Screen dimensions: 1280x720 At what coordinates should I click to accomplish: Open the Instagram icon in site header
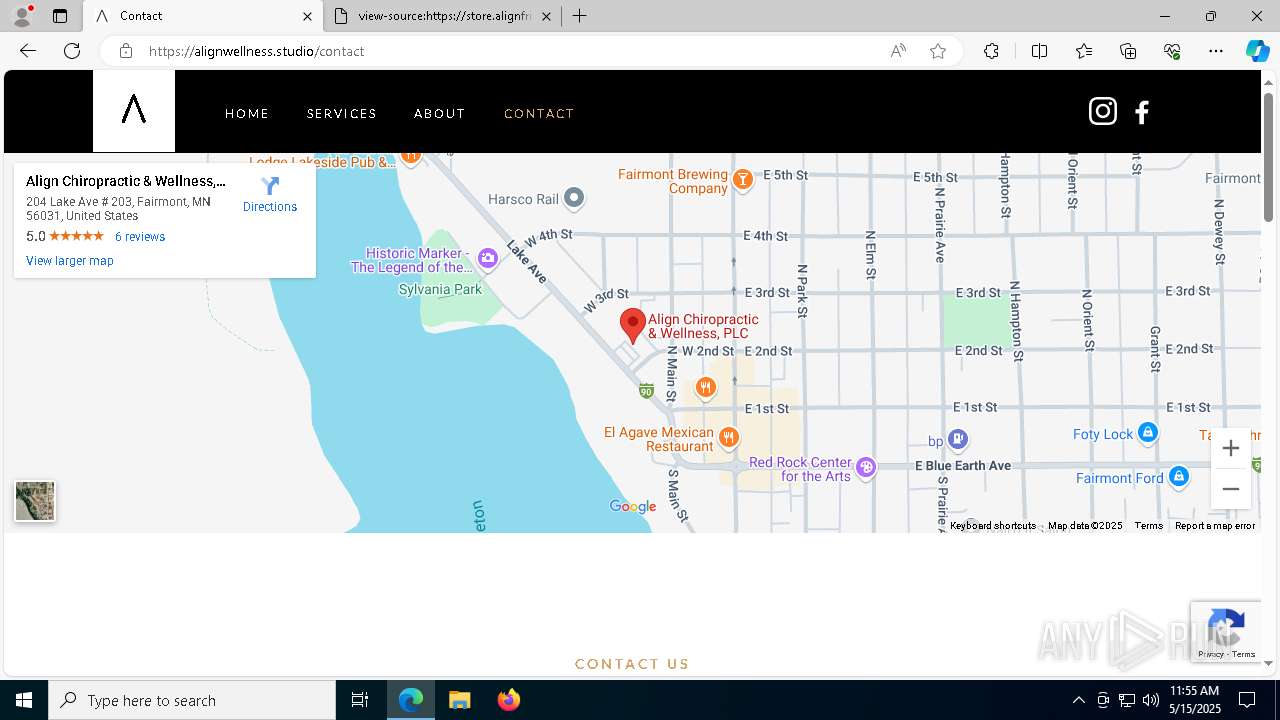(x=1102, y=111)
